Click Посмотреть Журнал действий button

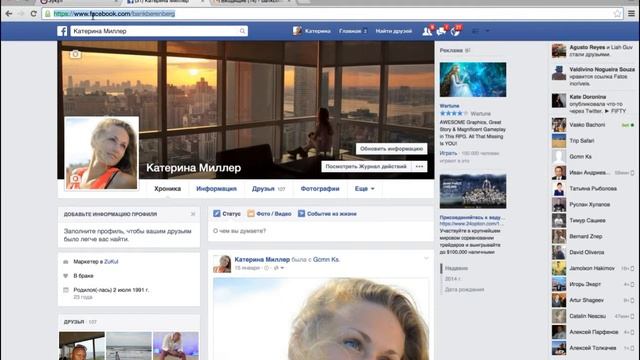[366, 167]
